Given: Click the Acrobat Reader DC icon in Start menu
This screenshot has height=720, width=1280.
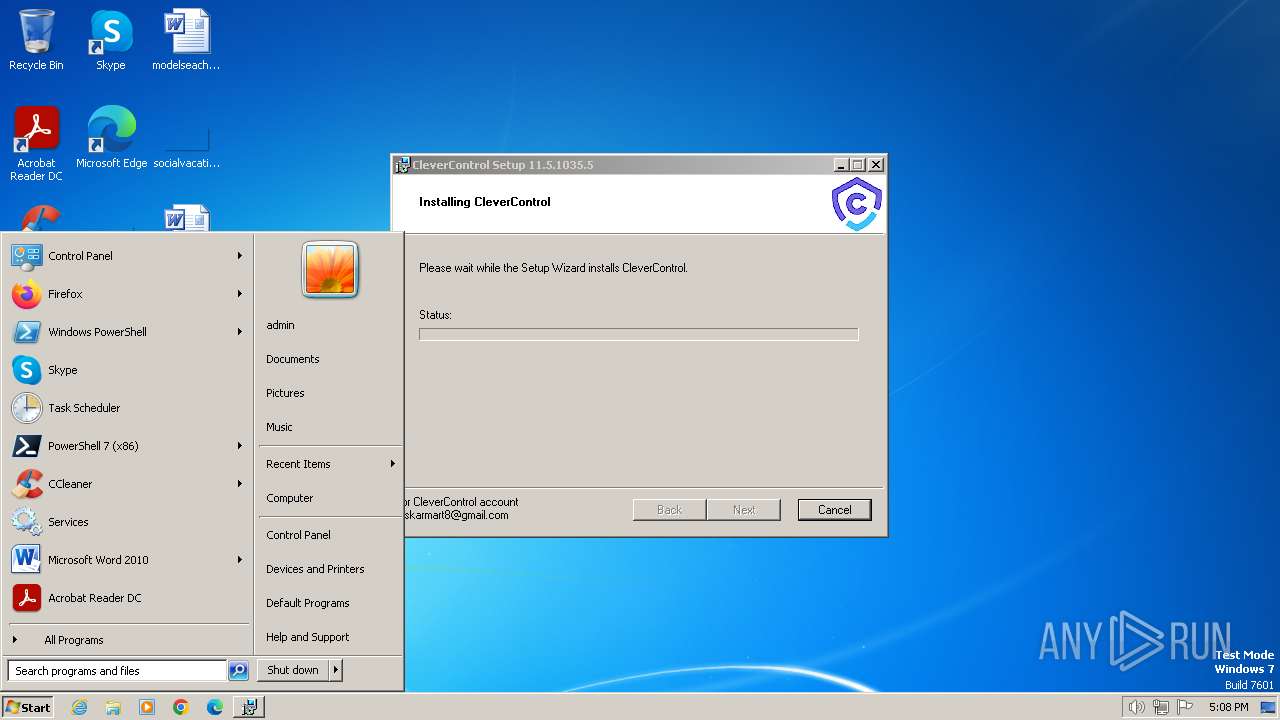Looking at the screenshot, I should coord(26,598).
